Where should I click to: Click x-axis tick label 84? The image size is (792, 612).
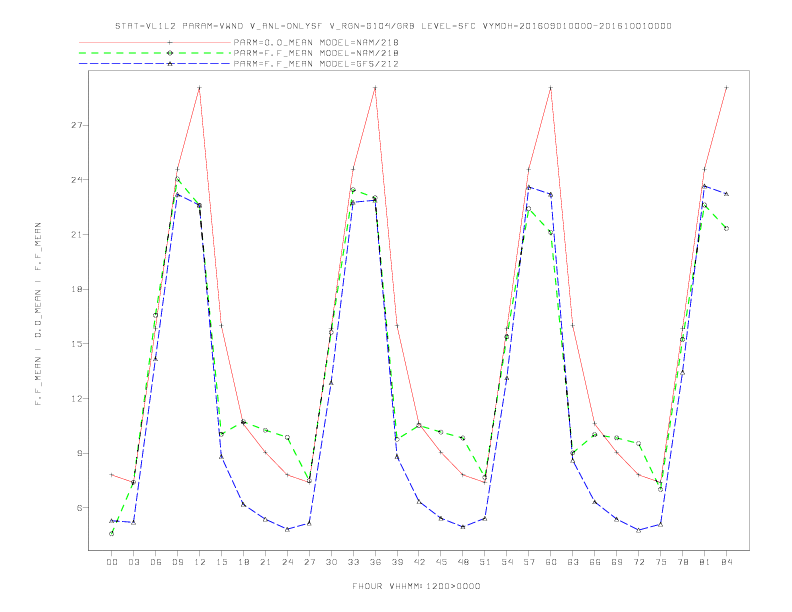(727, 562)
